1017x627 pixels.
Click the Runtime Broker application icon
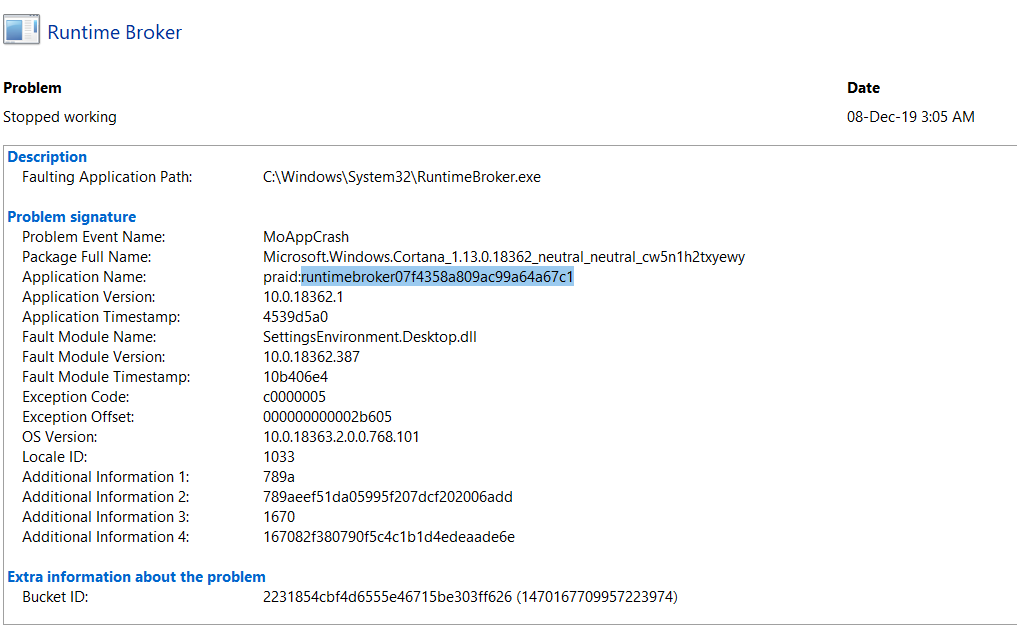point(21,30)
